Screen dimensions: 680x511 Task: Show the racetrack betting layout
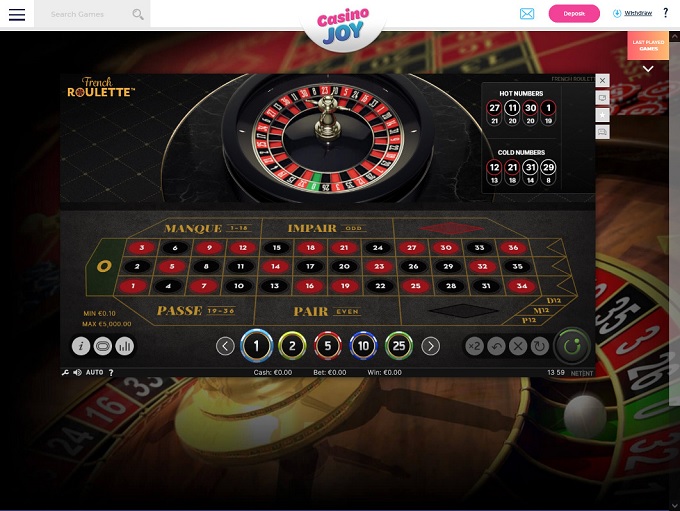[103, 346]
